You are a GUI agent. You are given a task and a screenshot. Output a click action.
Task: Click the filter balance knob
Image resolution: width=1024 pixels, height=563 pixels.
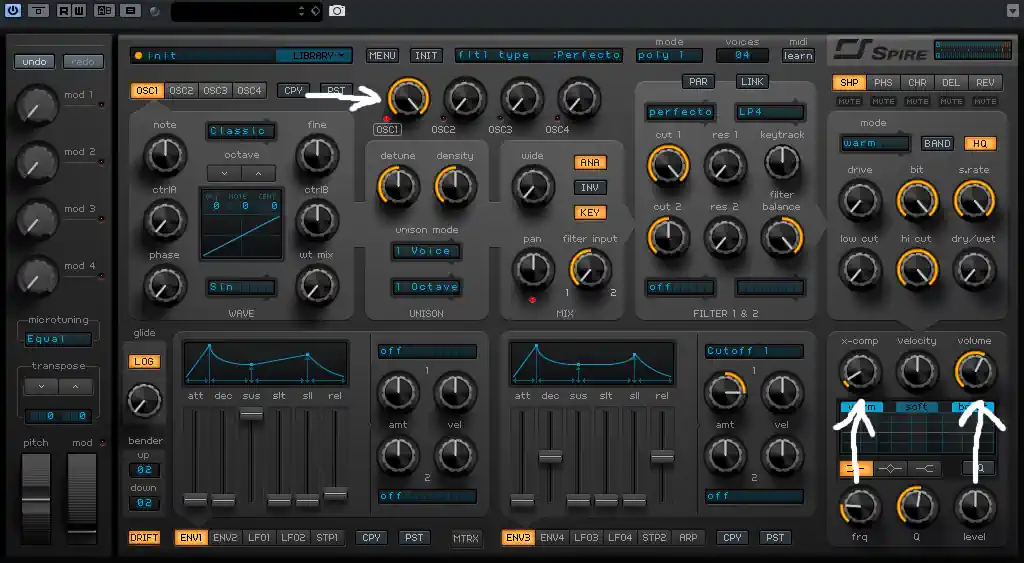[782, 236]
